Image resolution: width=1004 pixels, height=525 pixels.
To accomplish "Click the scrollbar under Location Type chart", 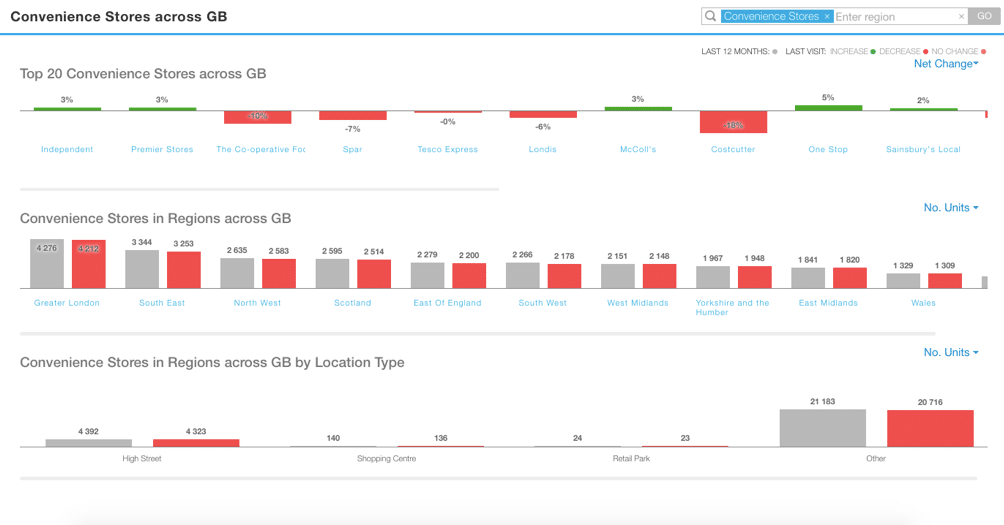I will click(x=499, y=478).
